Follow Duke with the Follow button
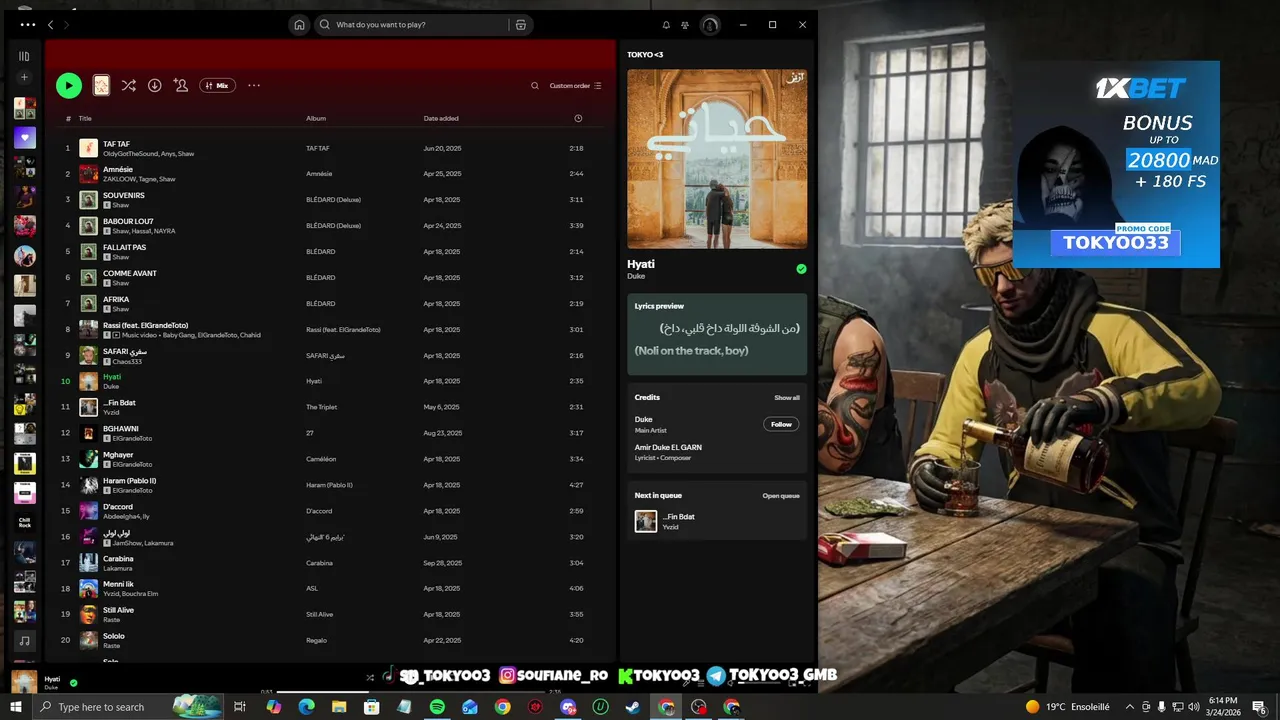Image resolution: width=1280 pixels, height=720 pixels. (x=781, y=424)
